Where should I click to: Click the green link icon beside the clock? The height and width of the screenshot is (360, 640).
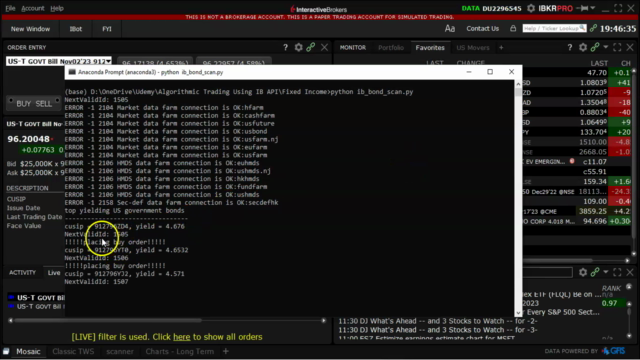point(593,28)
